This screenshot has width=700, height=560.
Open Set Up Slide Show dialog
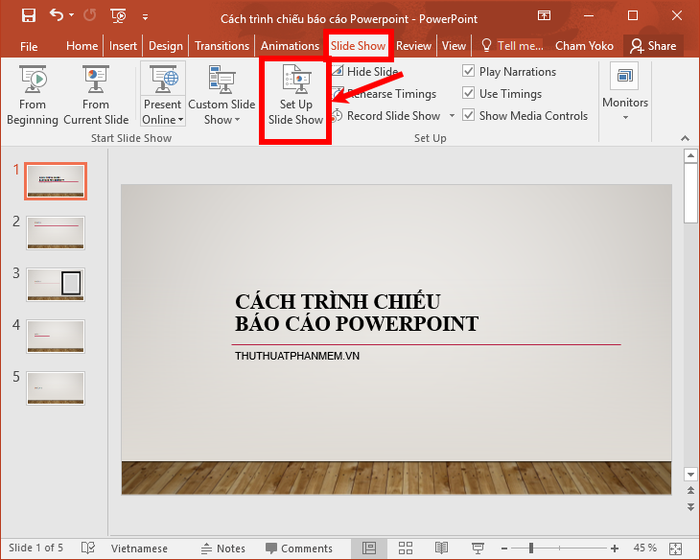296,95
